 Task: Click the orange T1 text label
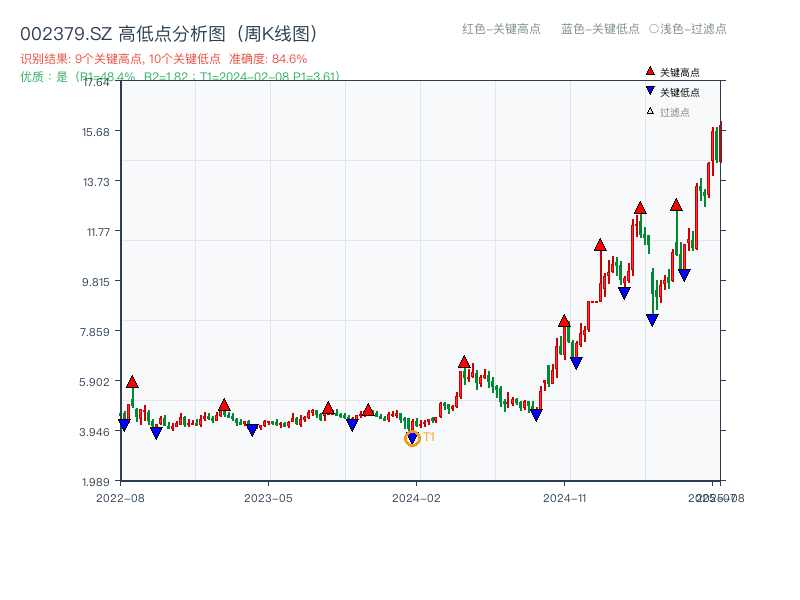coord(429,437)
